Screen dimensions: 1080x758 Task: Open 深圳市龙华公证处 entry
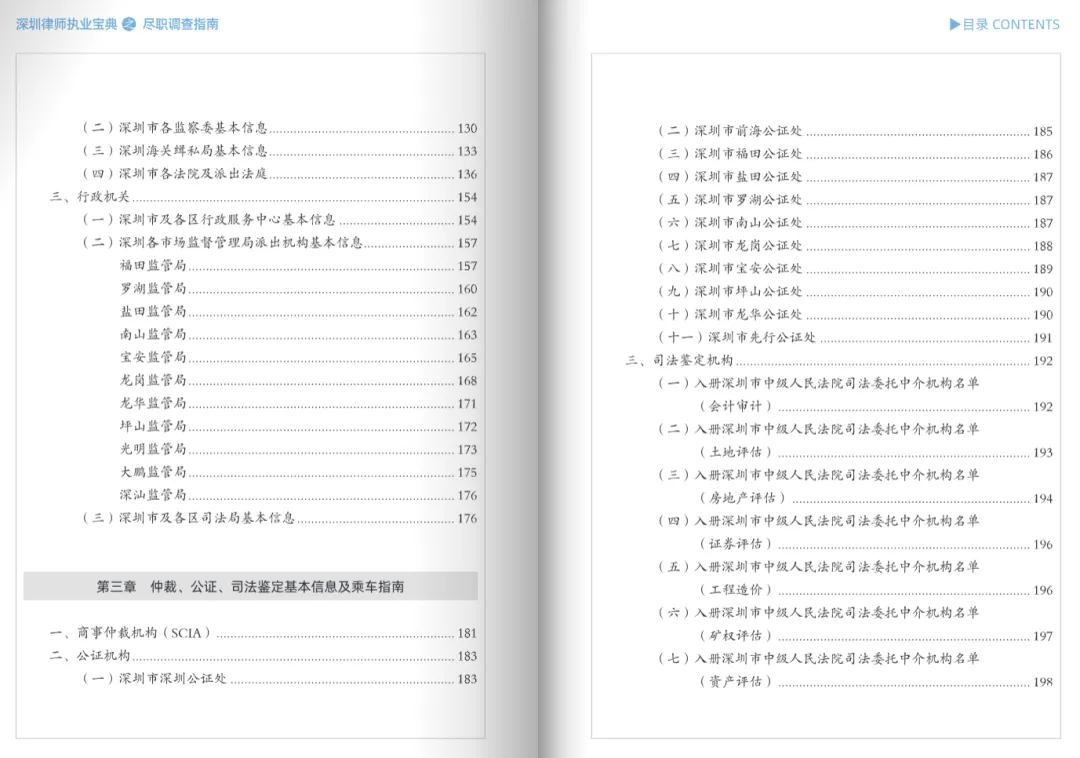coord(855,315)
